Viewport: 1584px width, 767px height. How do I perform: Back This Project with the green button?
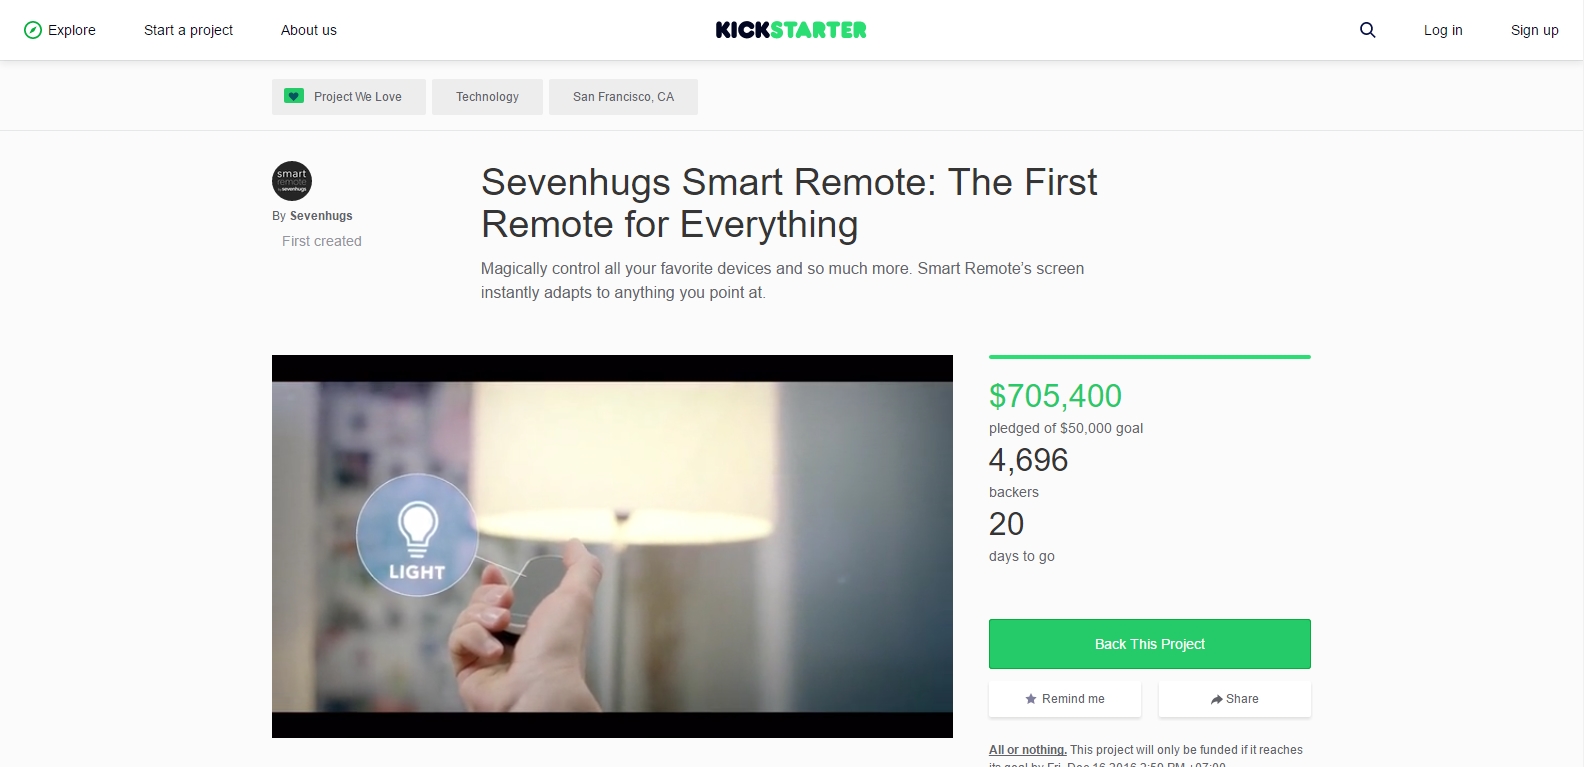[x=1150, y=644]
